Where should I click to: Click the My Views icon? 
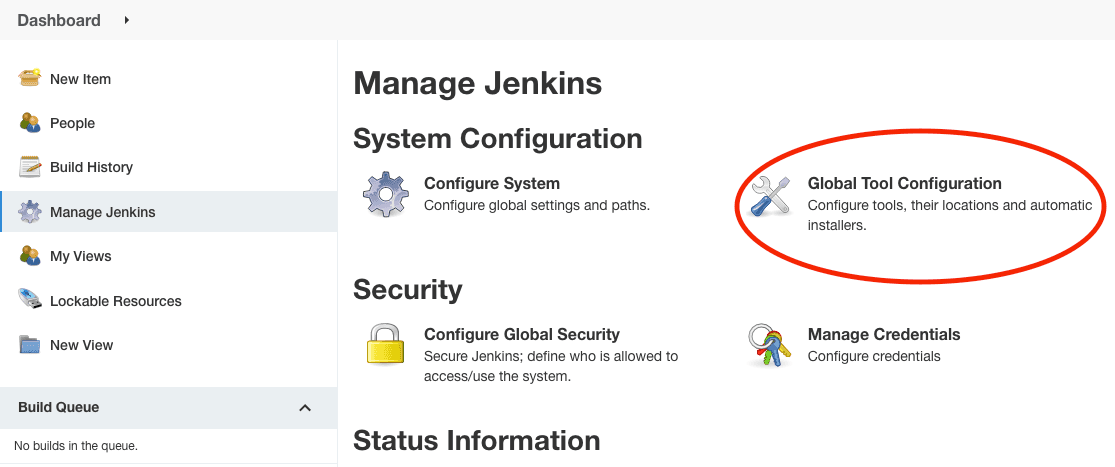point(30,256)
